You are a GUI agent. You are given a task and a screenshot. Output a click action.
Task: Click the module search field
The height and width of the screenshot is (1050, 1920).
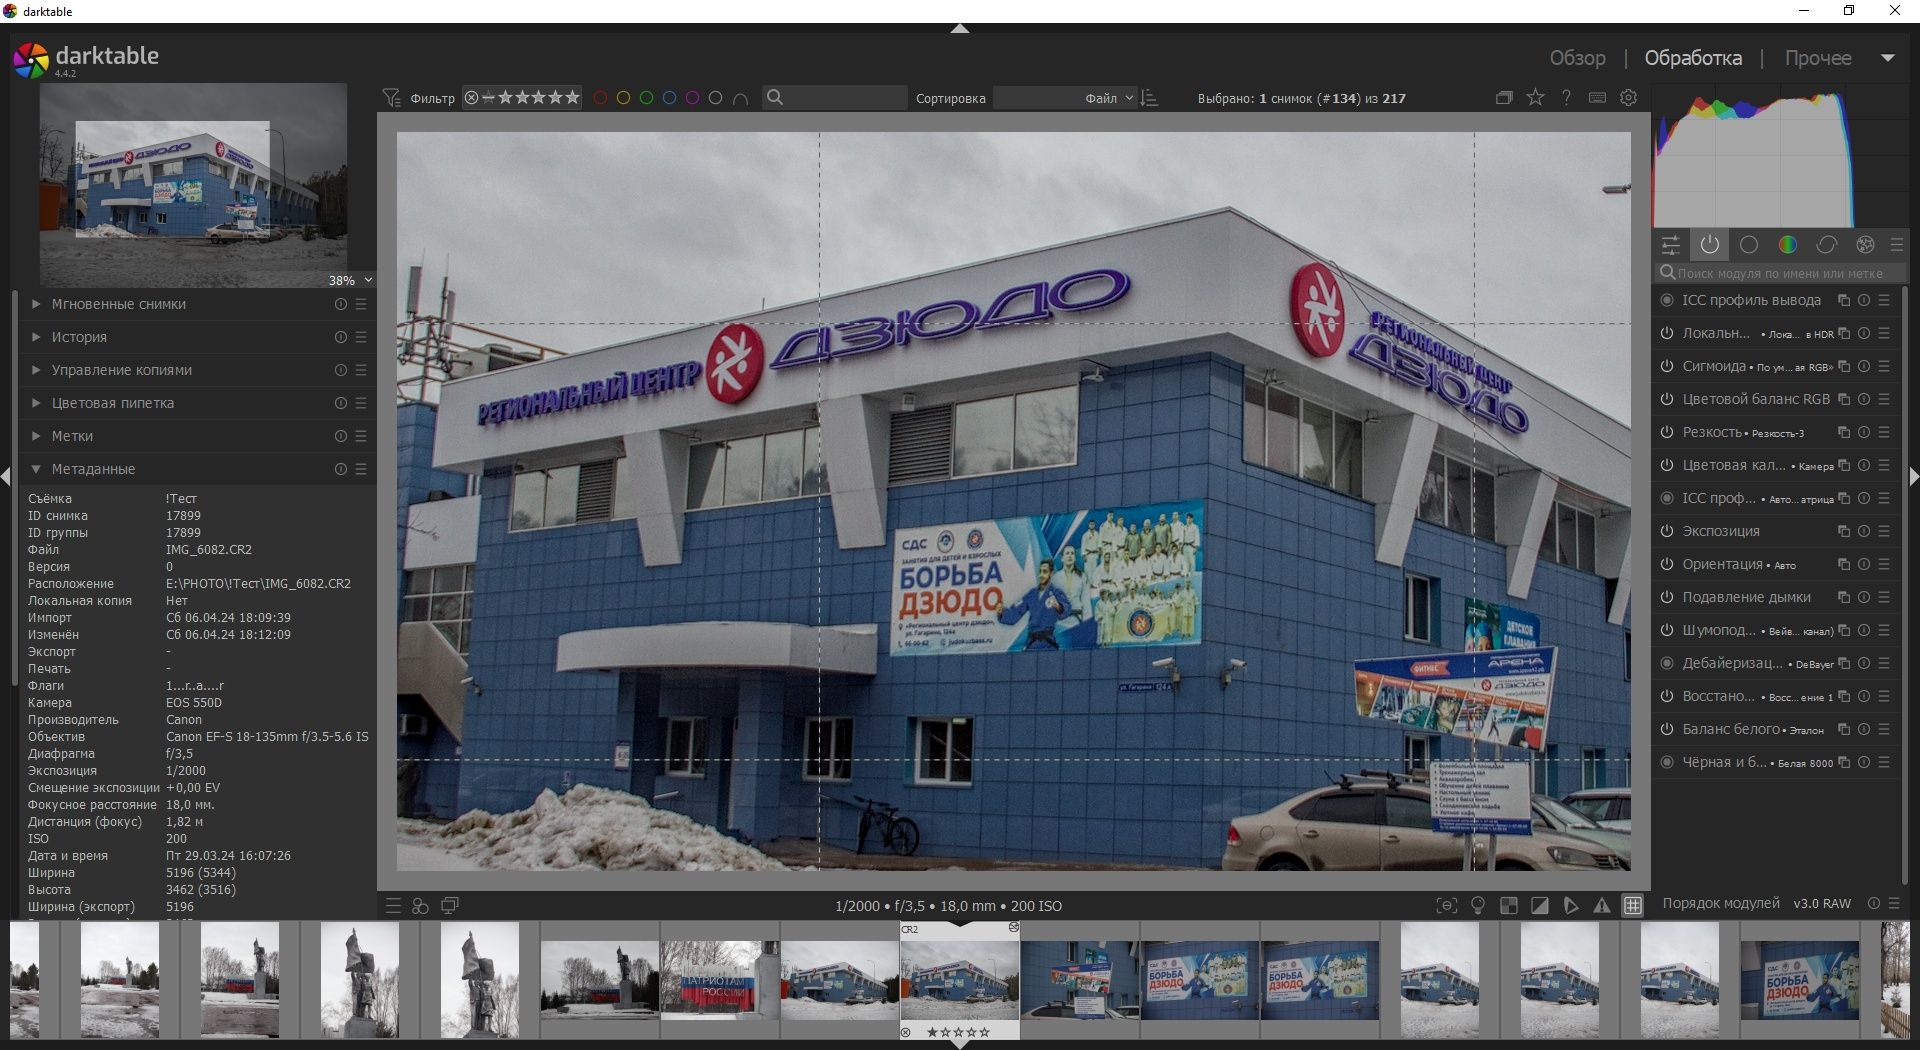pos(1780,273)
